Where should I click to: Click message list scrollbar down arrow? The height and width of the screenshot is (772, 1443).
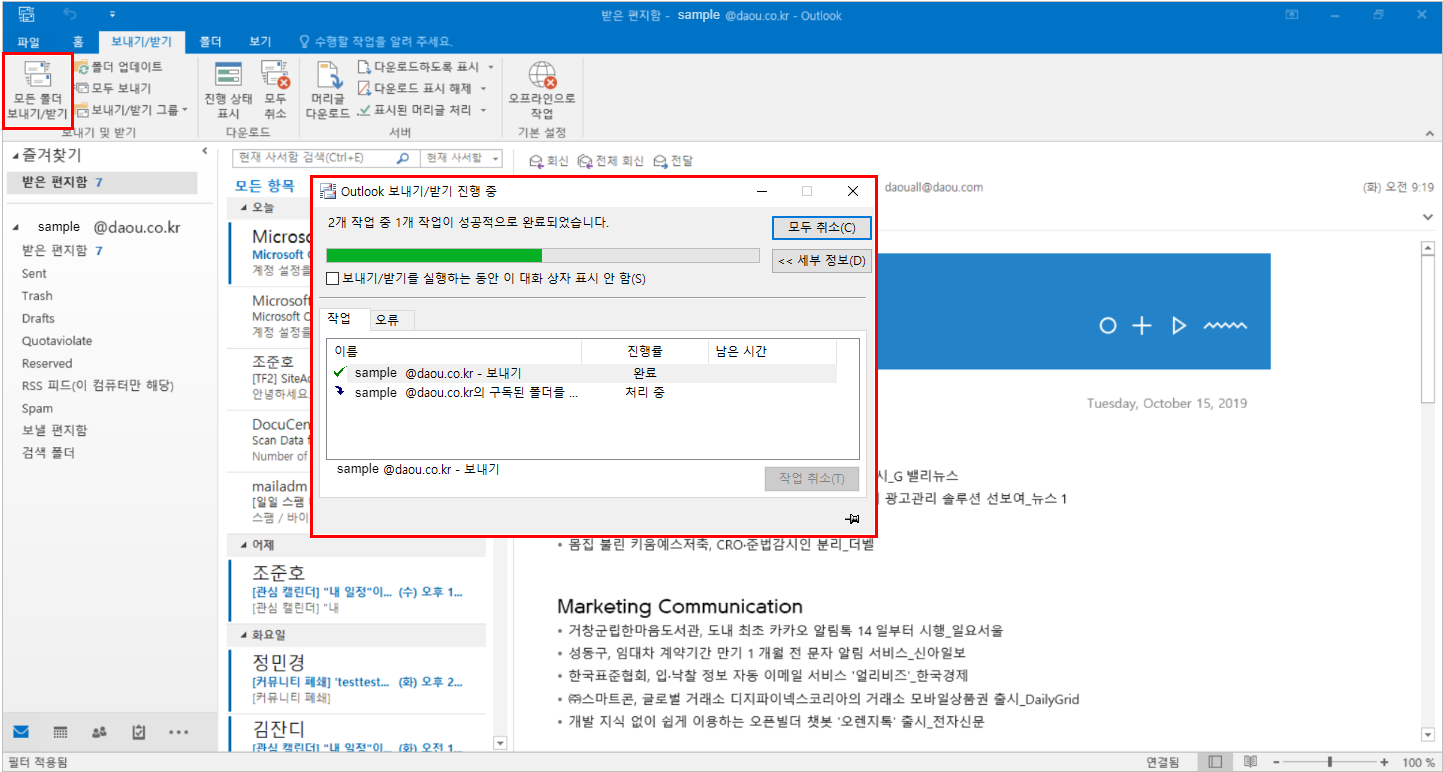point(501,743)
